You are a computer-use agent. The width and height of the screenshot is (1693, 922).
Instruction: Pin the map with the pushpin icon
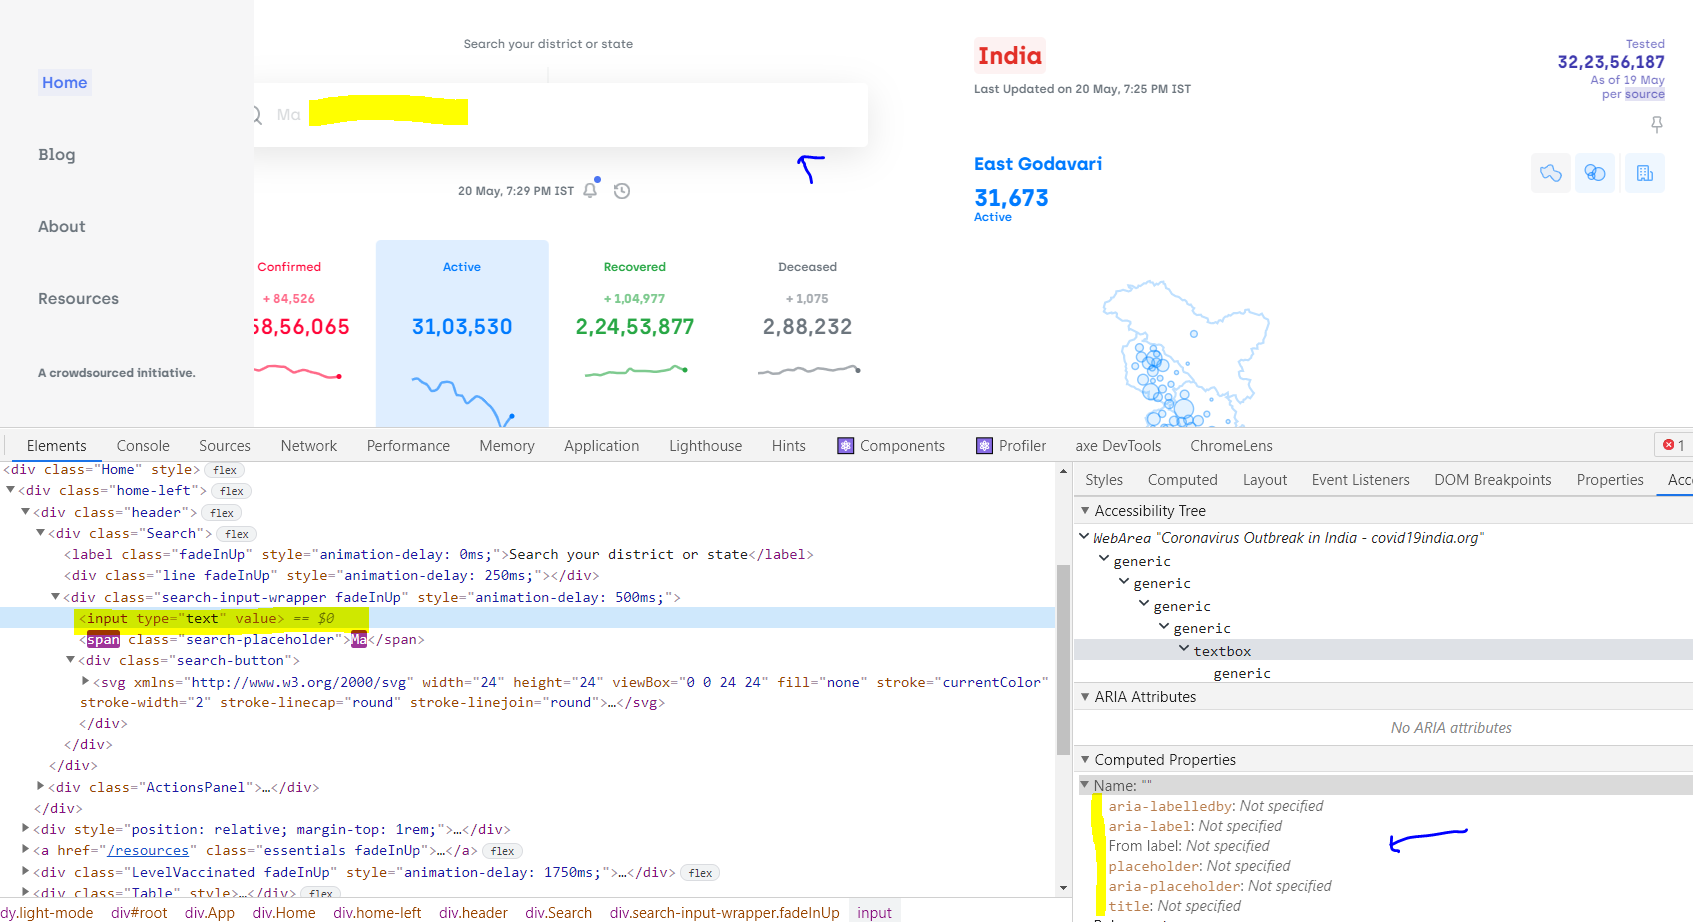[x=1657, y=124]
